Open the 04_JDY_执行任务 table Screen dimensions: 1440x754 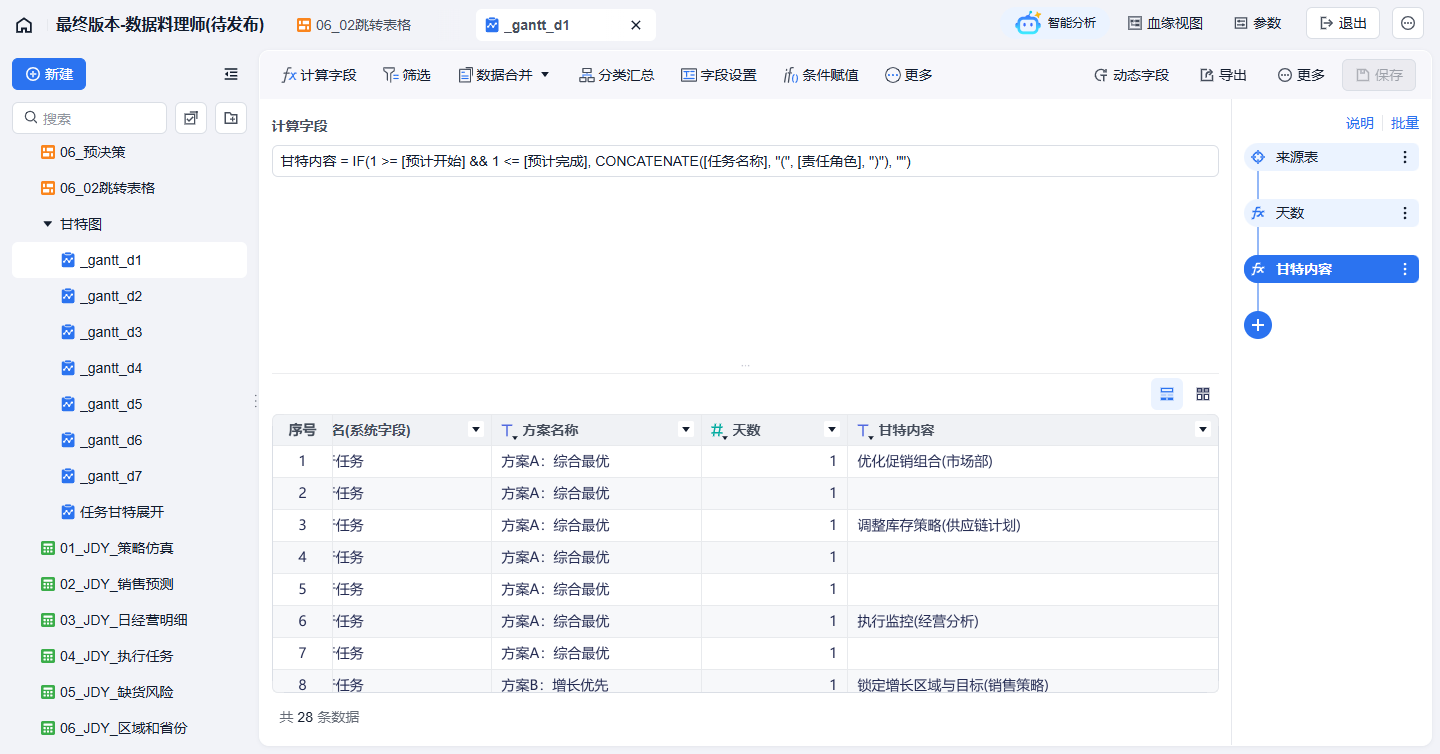(129, 656)
